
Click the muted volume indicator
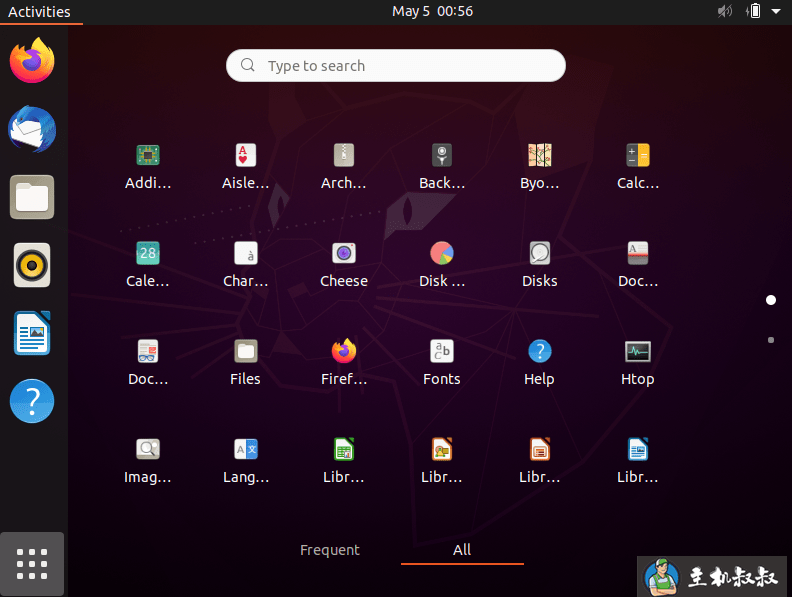[725, 11]
